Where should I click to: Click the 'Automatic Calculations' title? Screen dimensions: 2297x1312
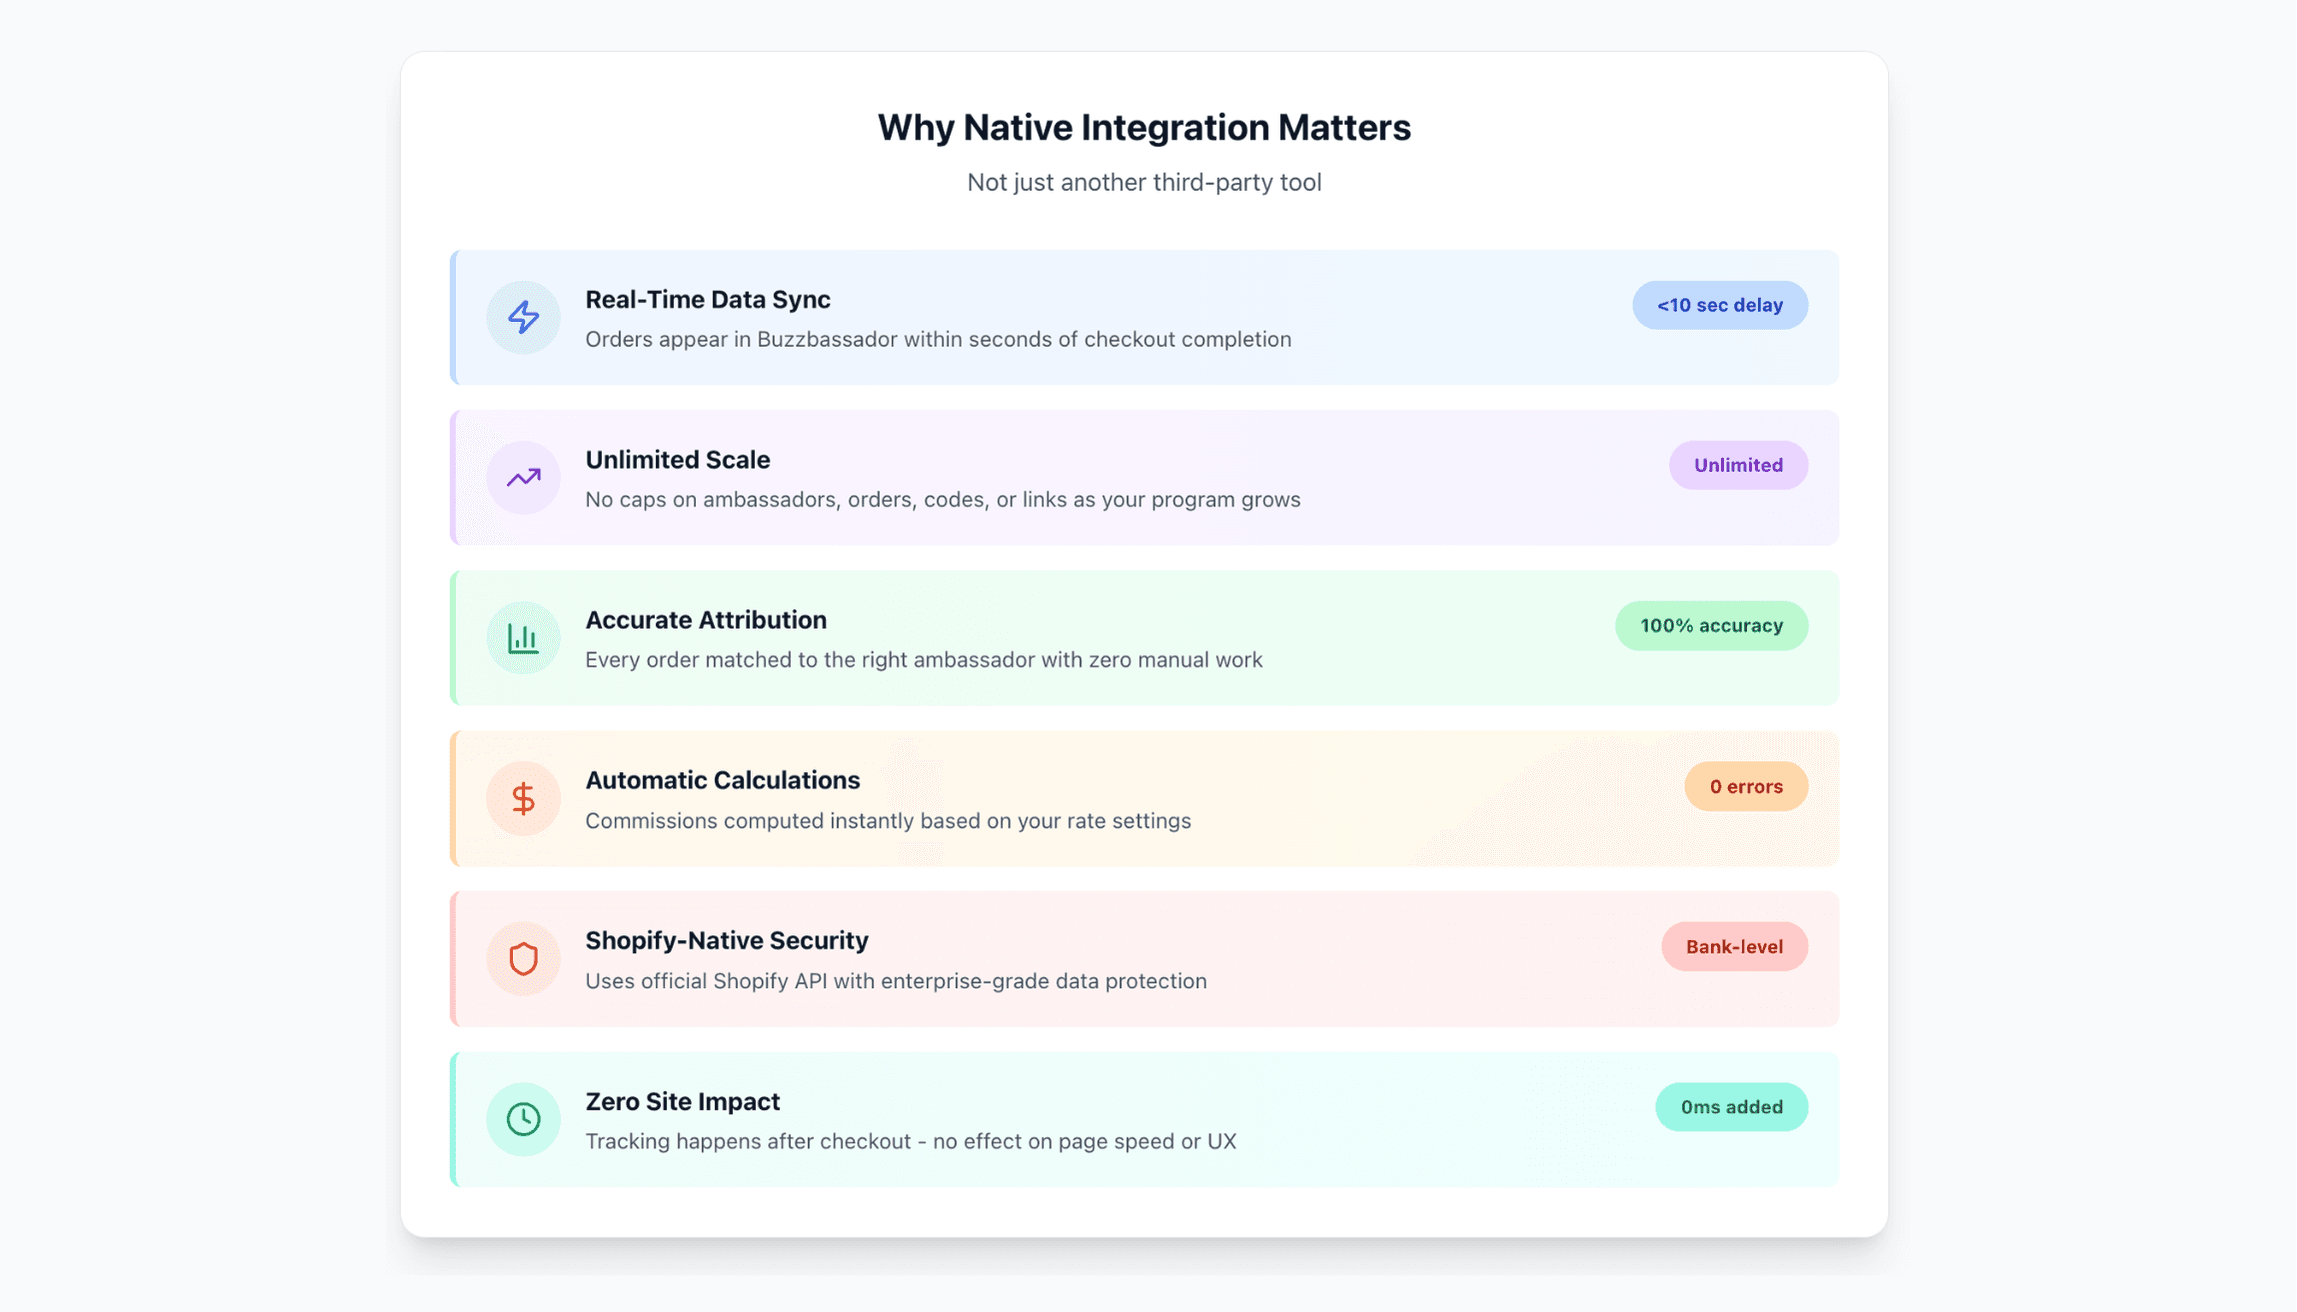722,780
